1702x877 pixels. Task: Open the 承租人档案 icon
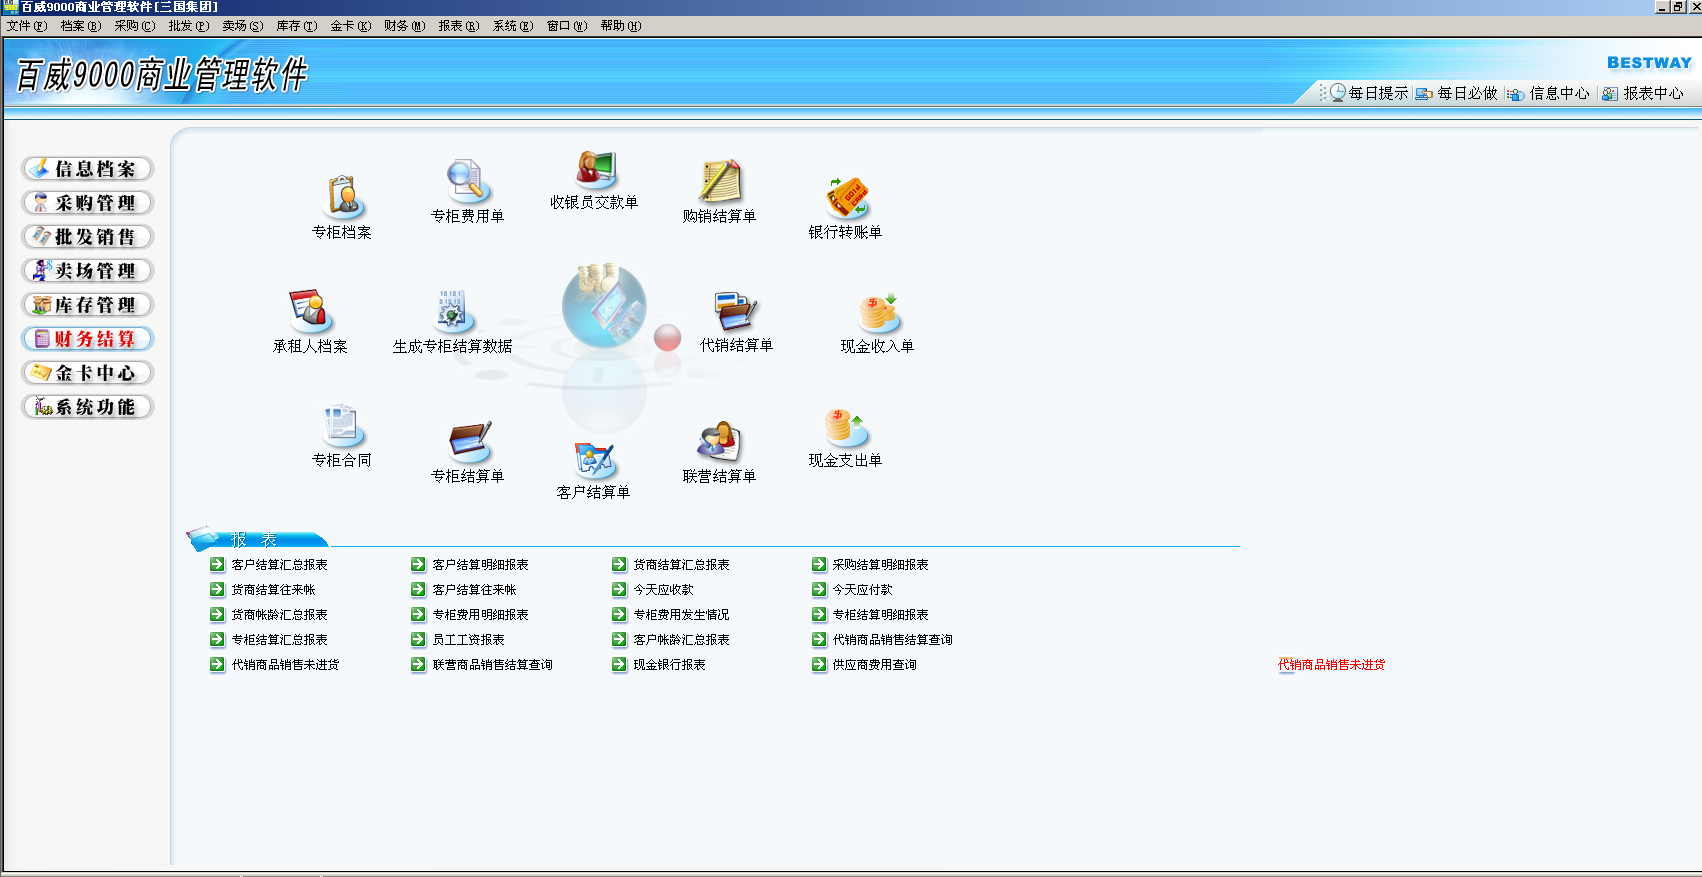coord(310,311)
